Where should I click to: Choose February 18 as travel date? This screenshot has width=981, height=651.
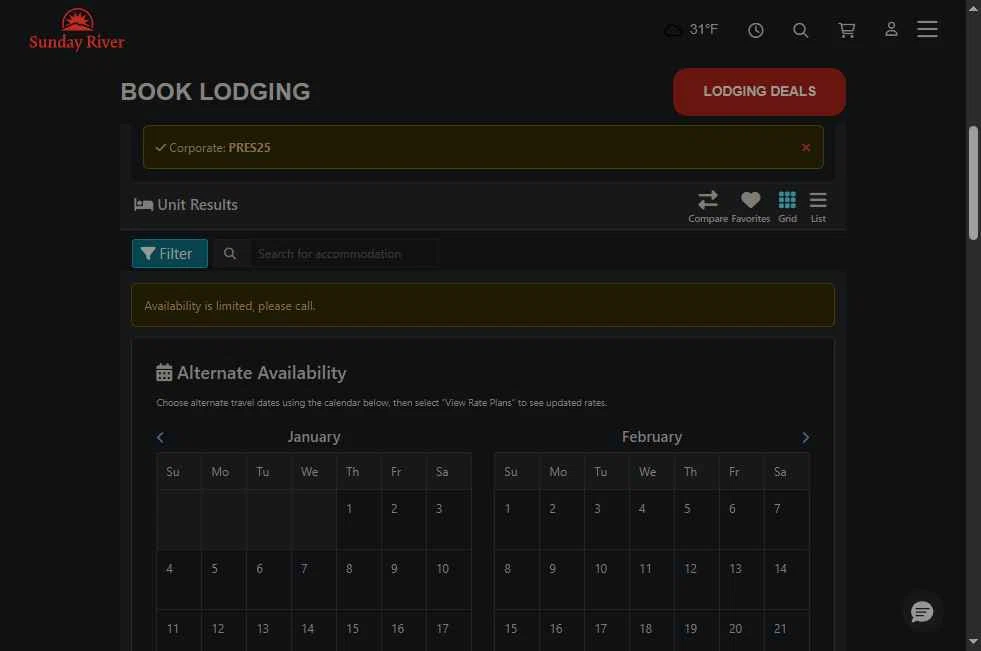coord(652,630)
